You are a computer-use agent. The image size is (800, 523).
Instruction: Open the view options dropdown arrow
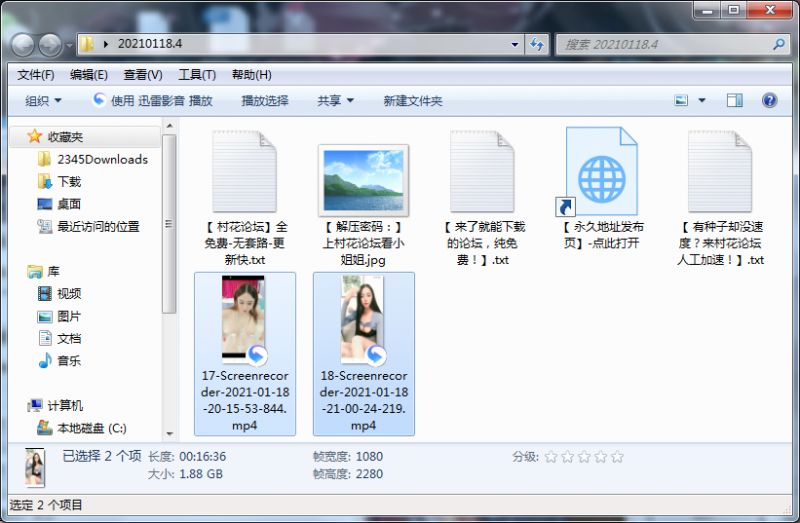tap(702, 101)
